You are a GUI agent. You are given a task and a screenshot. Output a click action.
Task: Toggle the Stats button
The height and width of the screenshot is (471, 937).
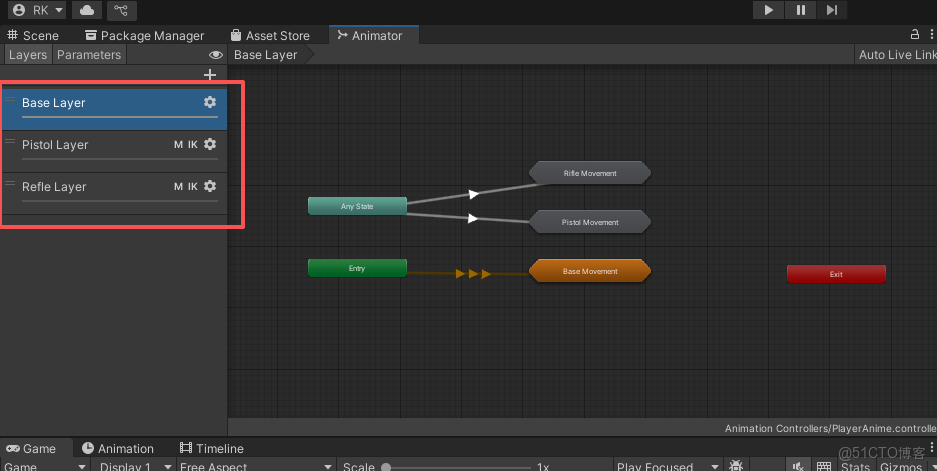856,466
